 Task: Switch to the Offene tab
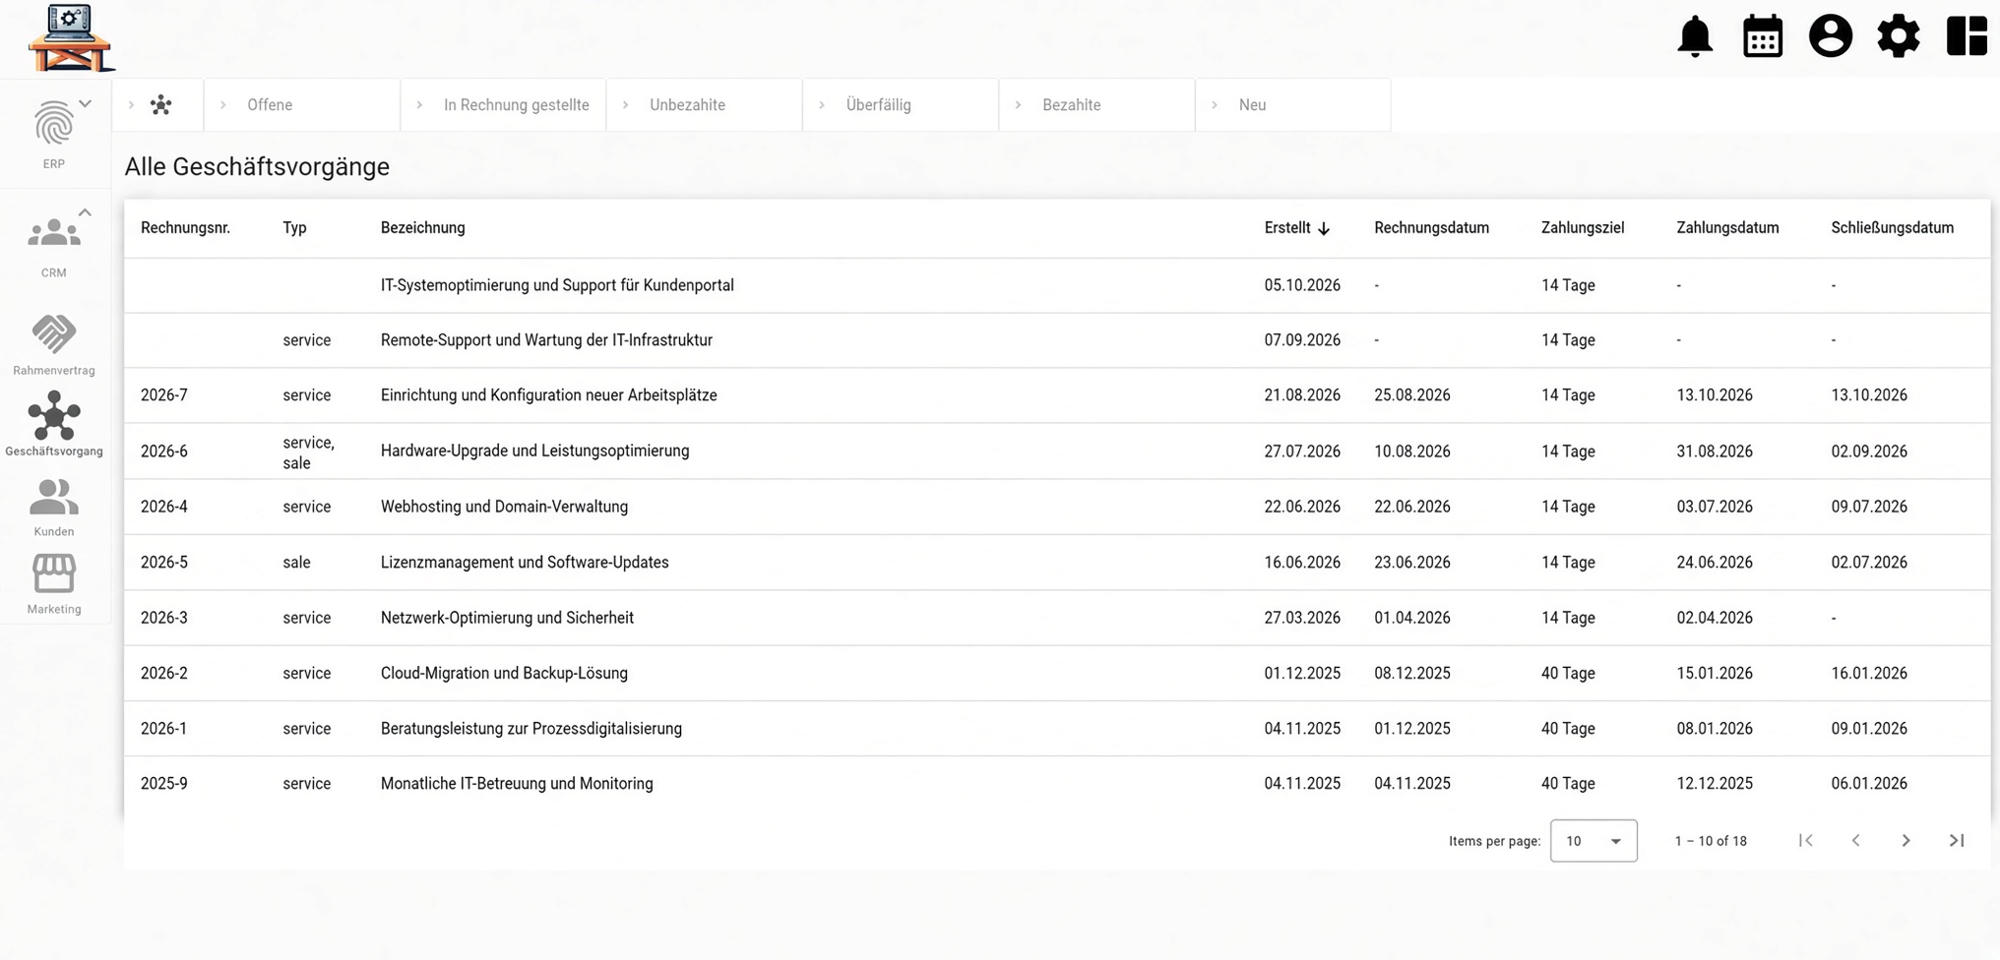(x=302, y=105)
